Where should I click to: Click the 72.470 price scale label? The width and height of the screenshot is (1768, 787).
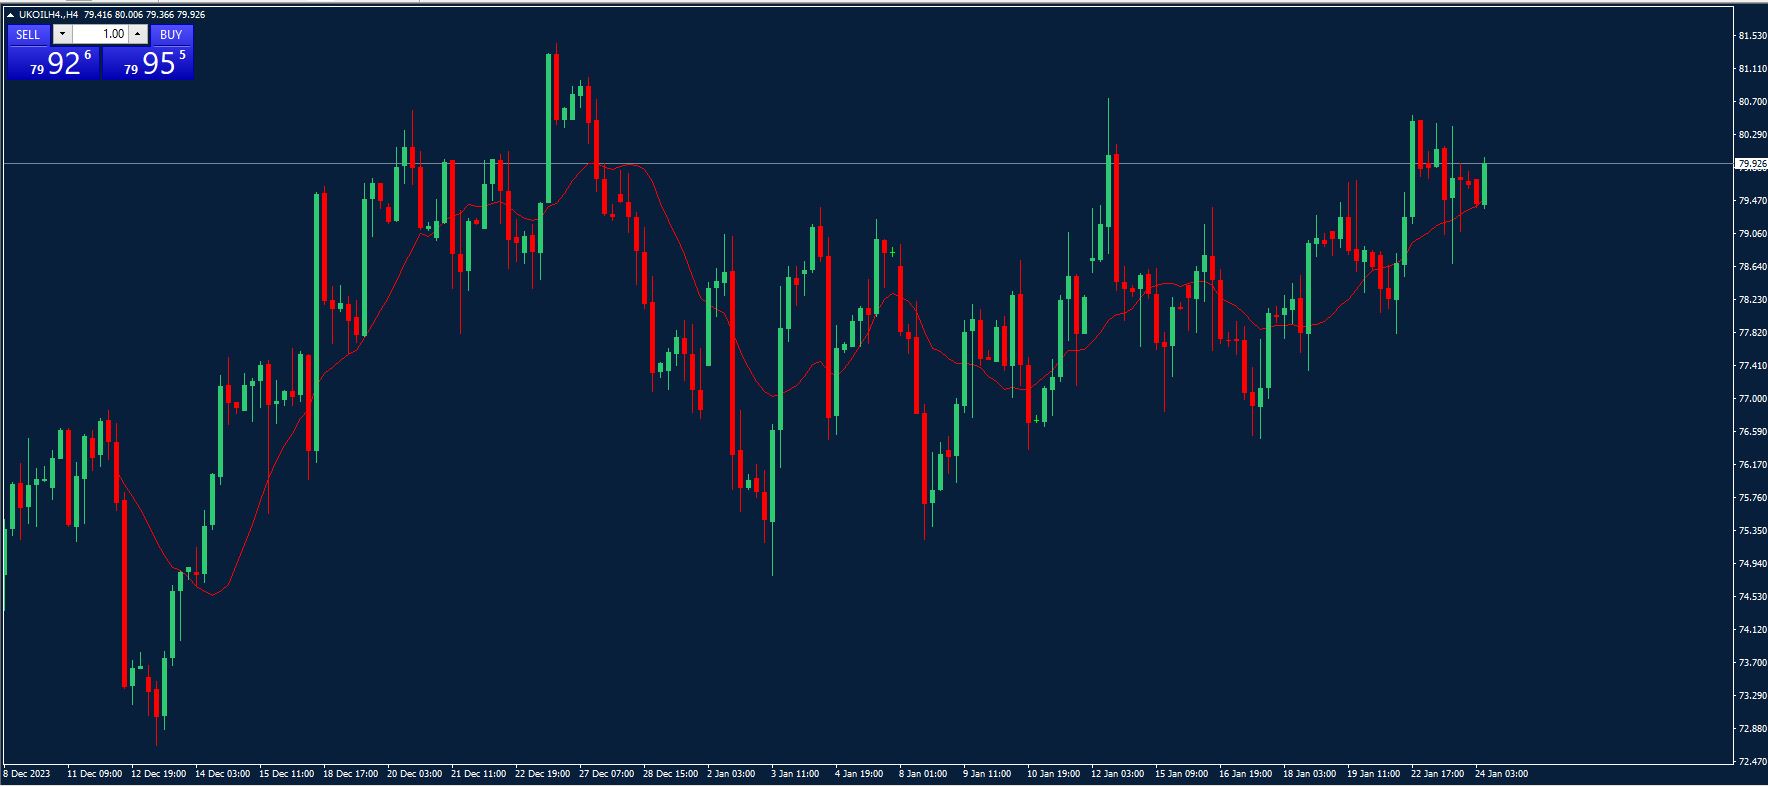click(1751, 762)
